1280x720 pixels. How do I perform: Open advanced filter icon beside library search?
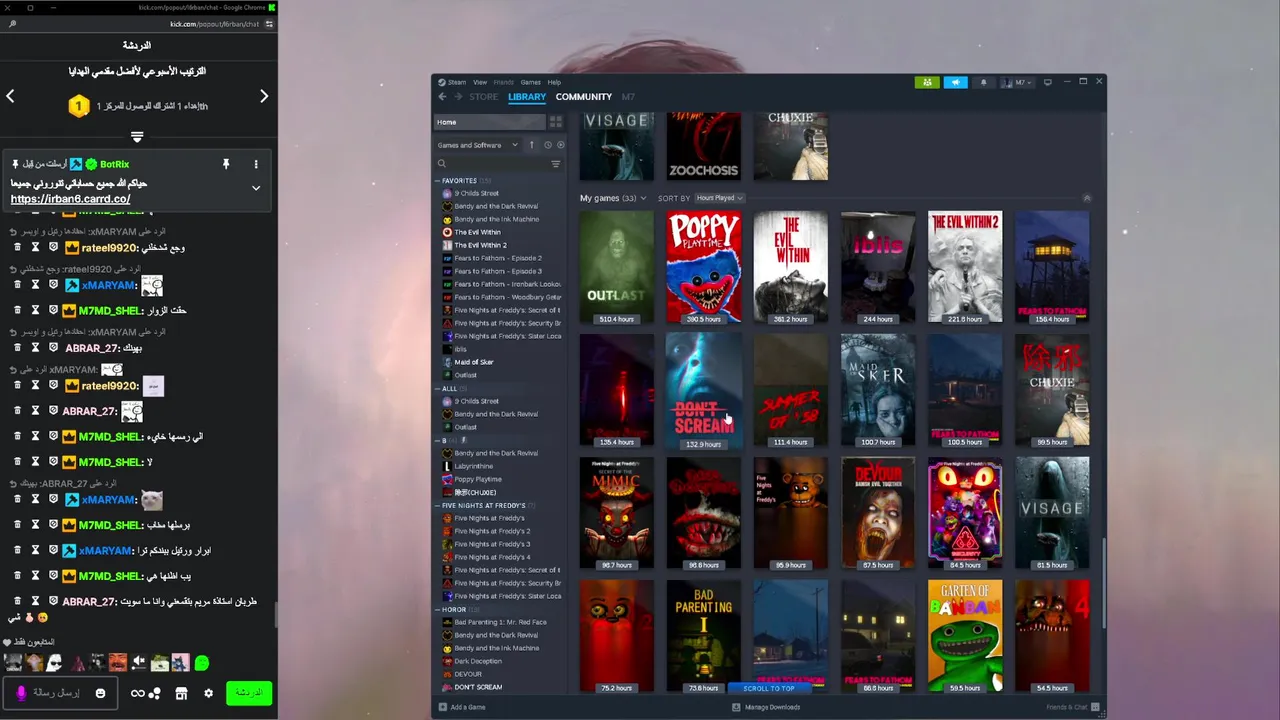point(556,164)
